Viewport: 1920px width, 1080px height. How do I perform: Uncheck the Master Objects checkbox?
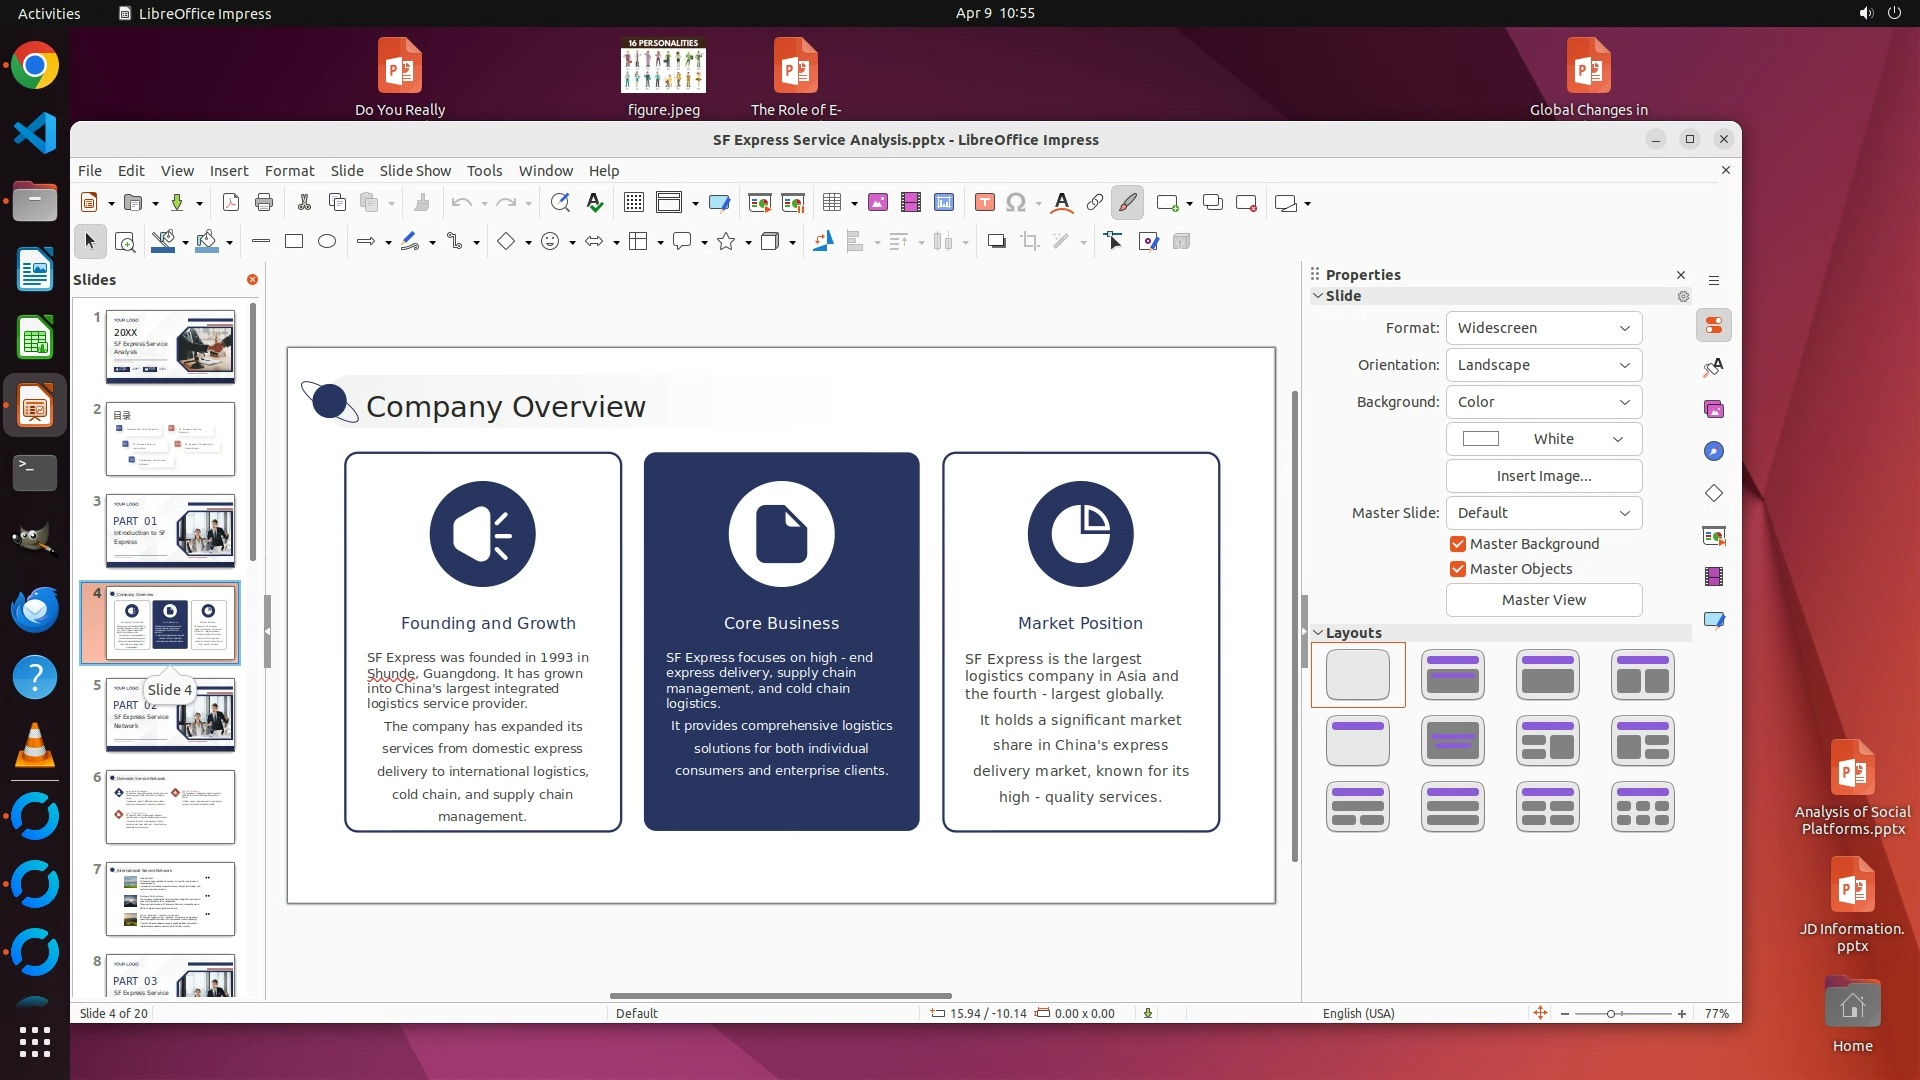point(1458,569)
